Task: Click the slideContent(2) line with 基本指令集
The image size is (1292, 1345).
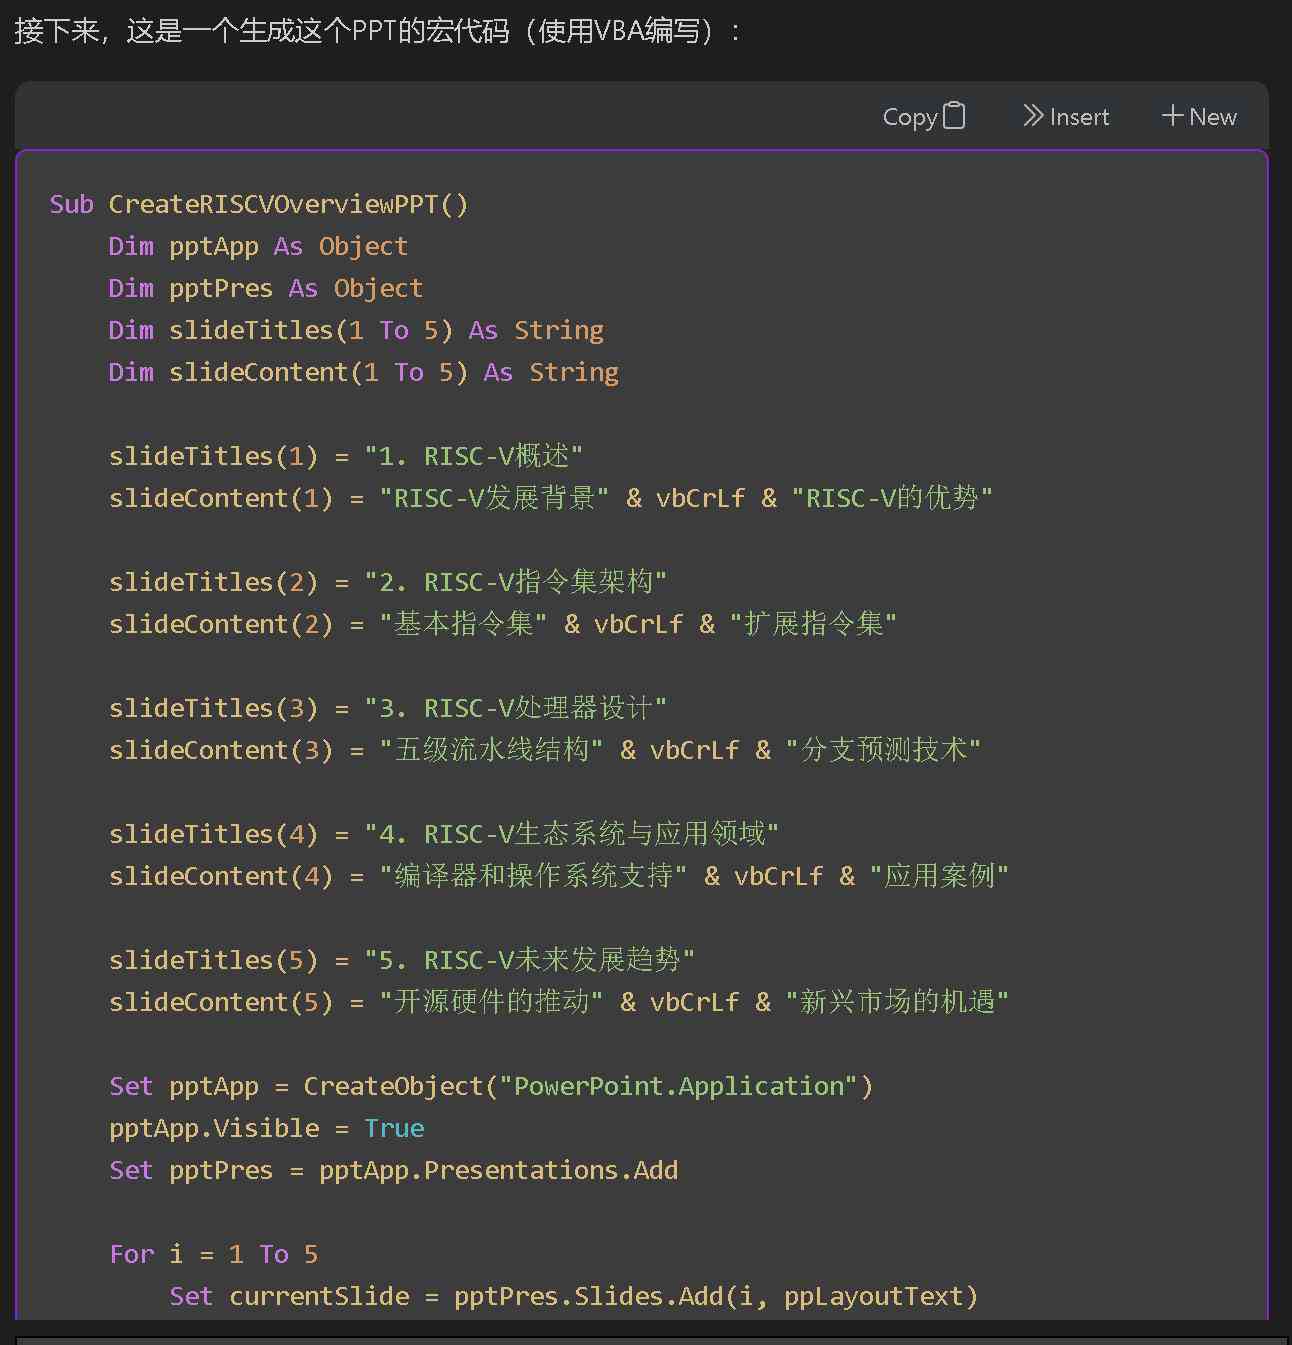Action: point(503,624)
